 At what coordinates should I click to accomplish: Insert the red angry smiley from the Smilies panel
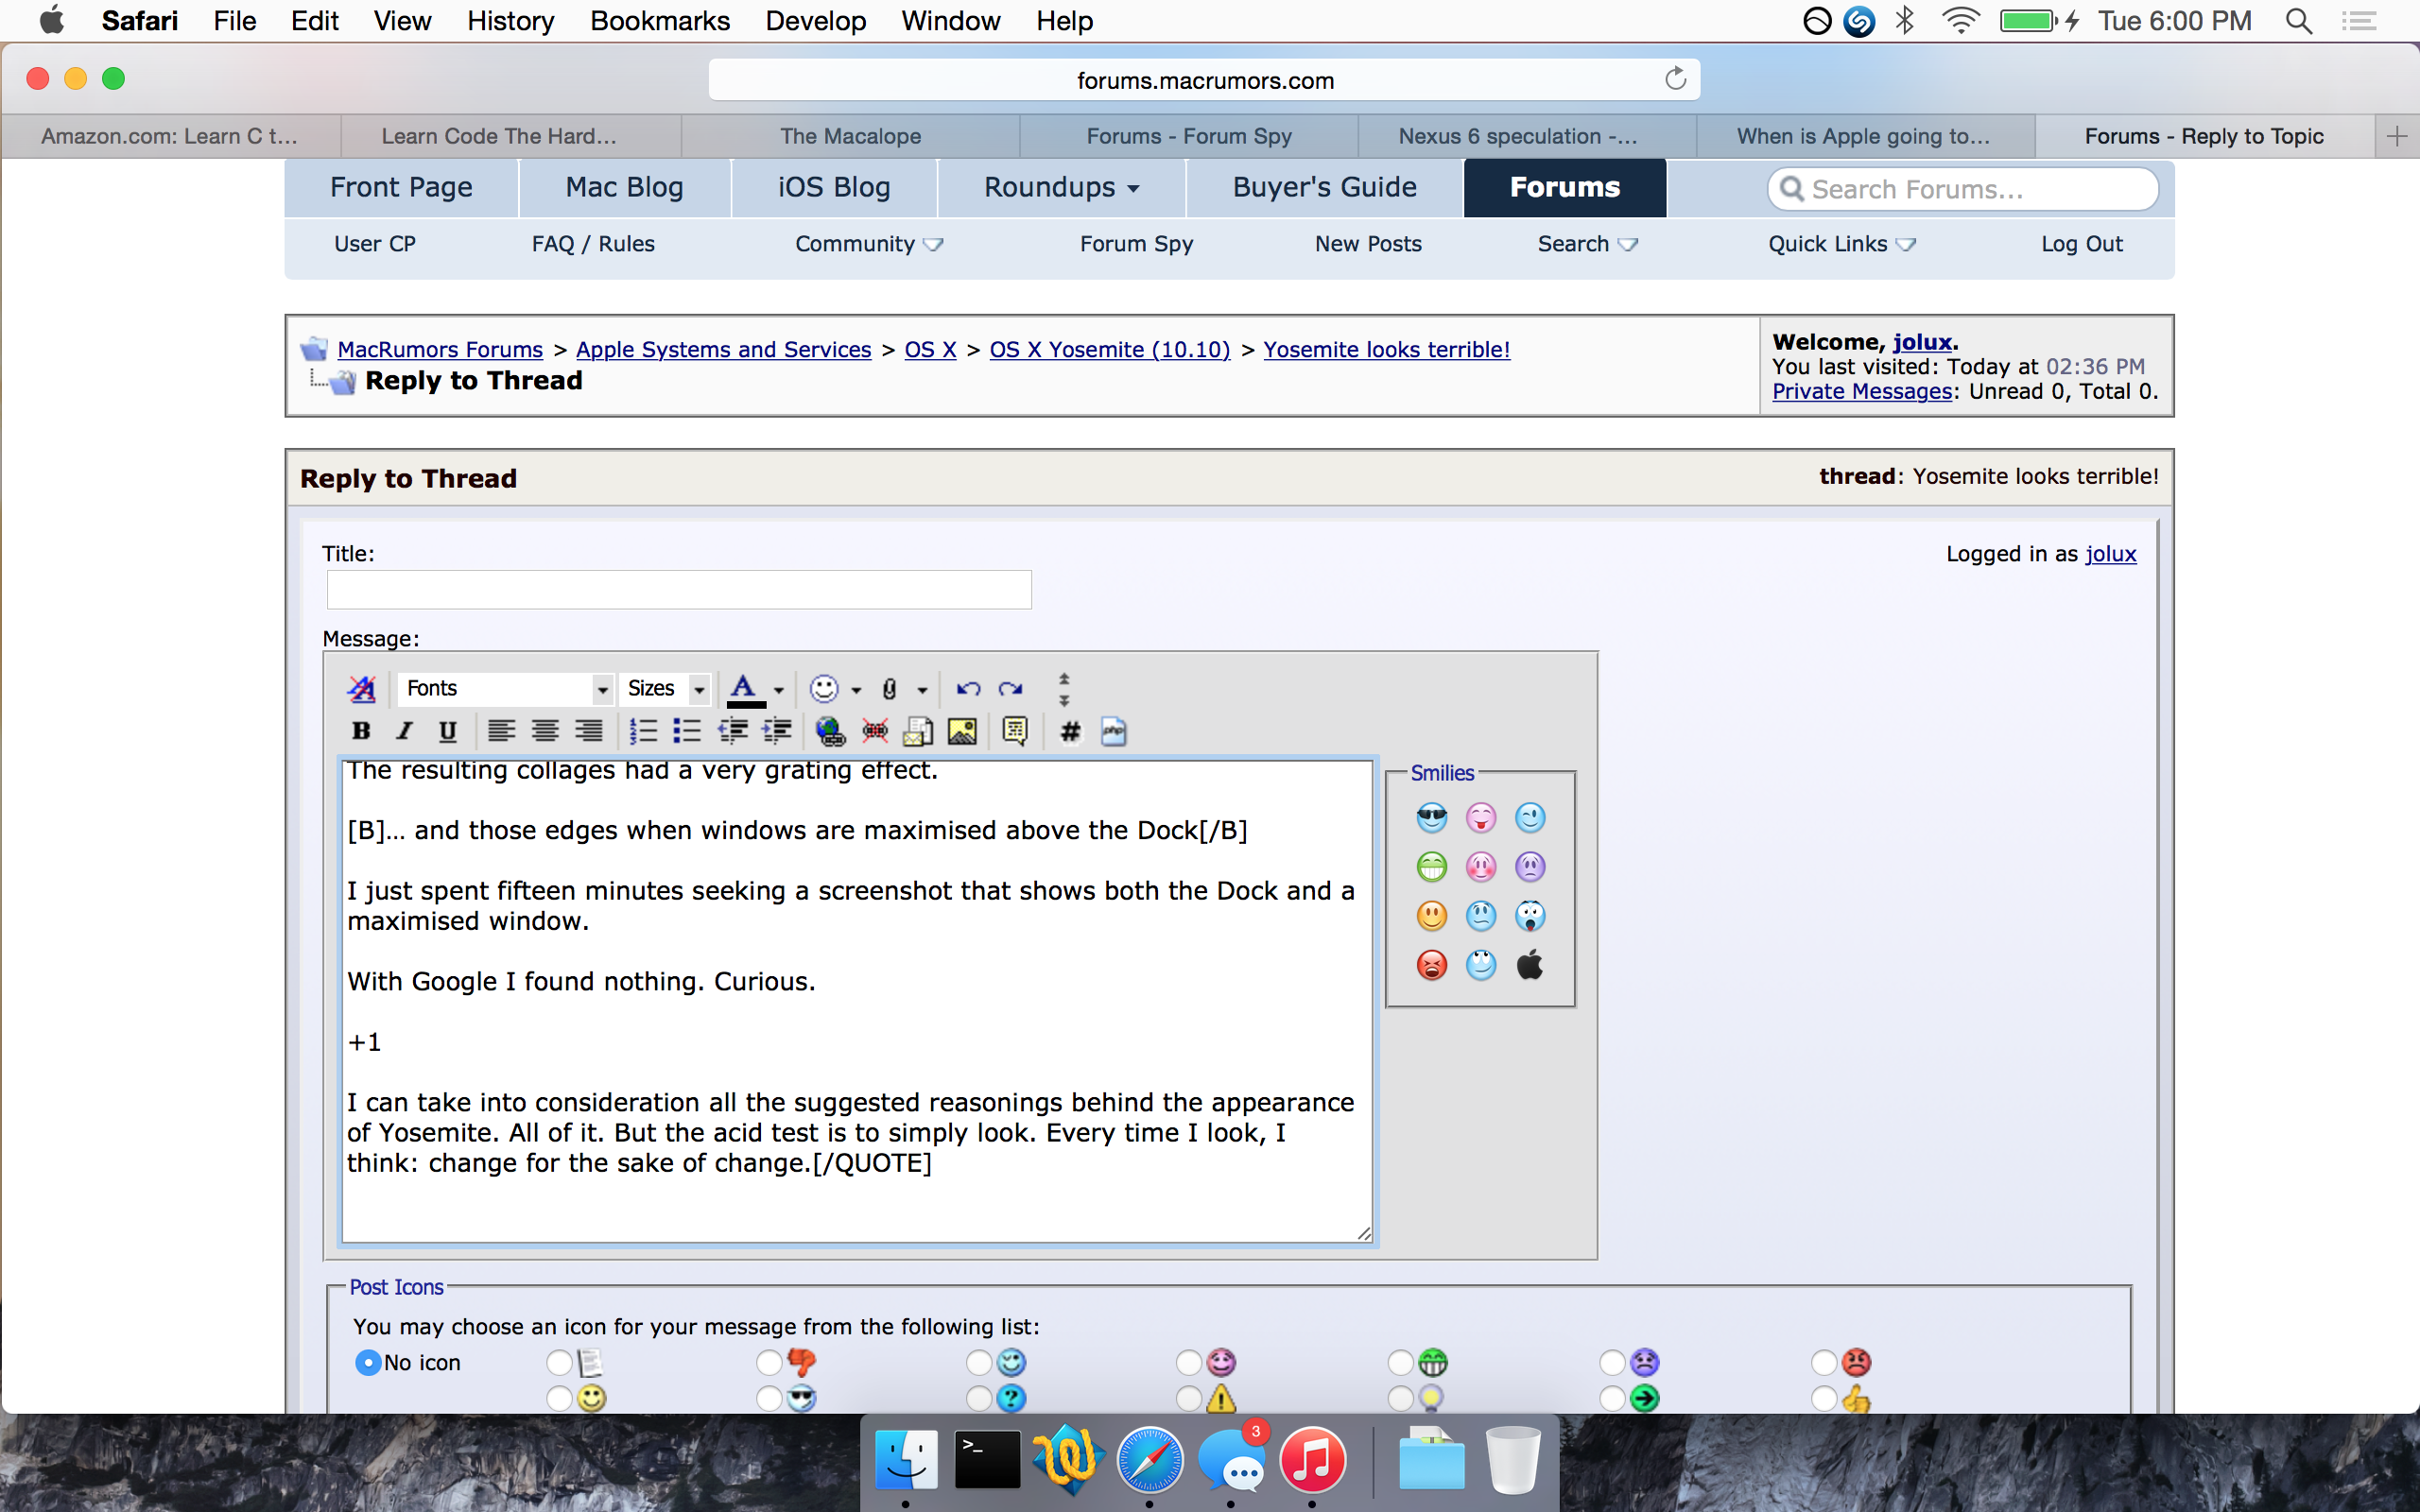pos(1431,965)
